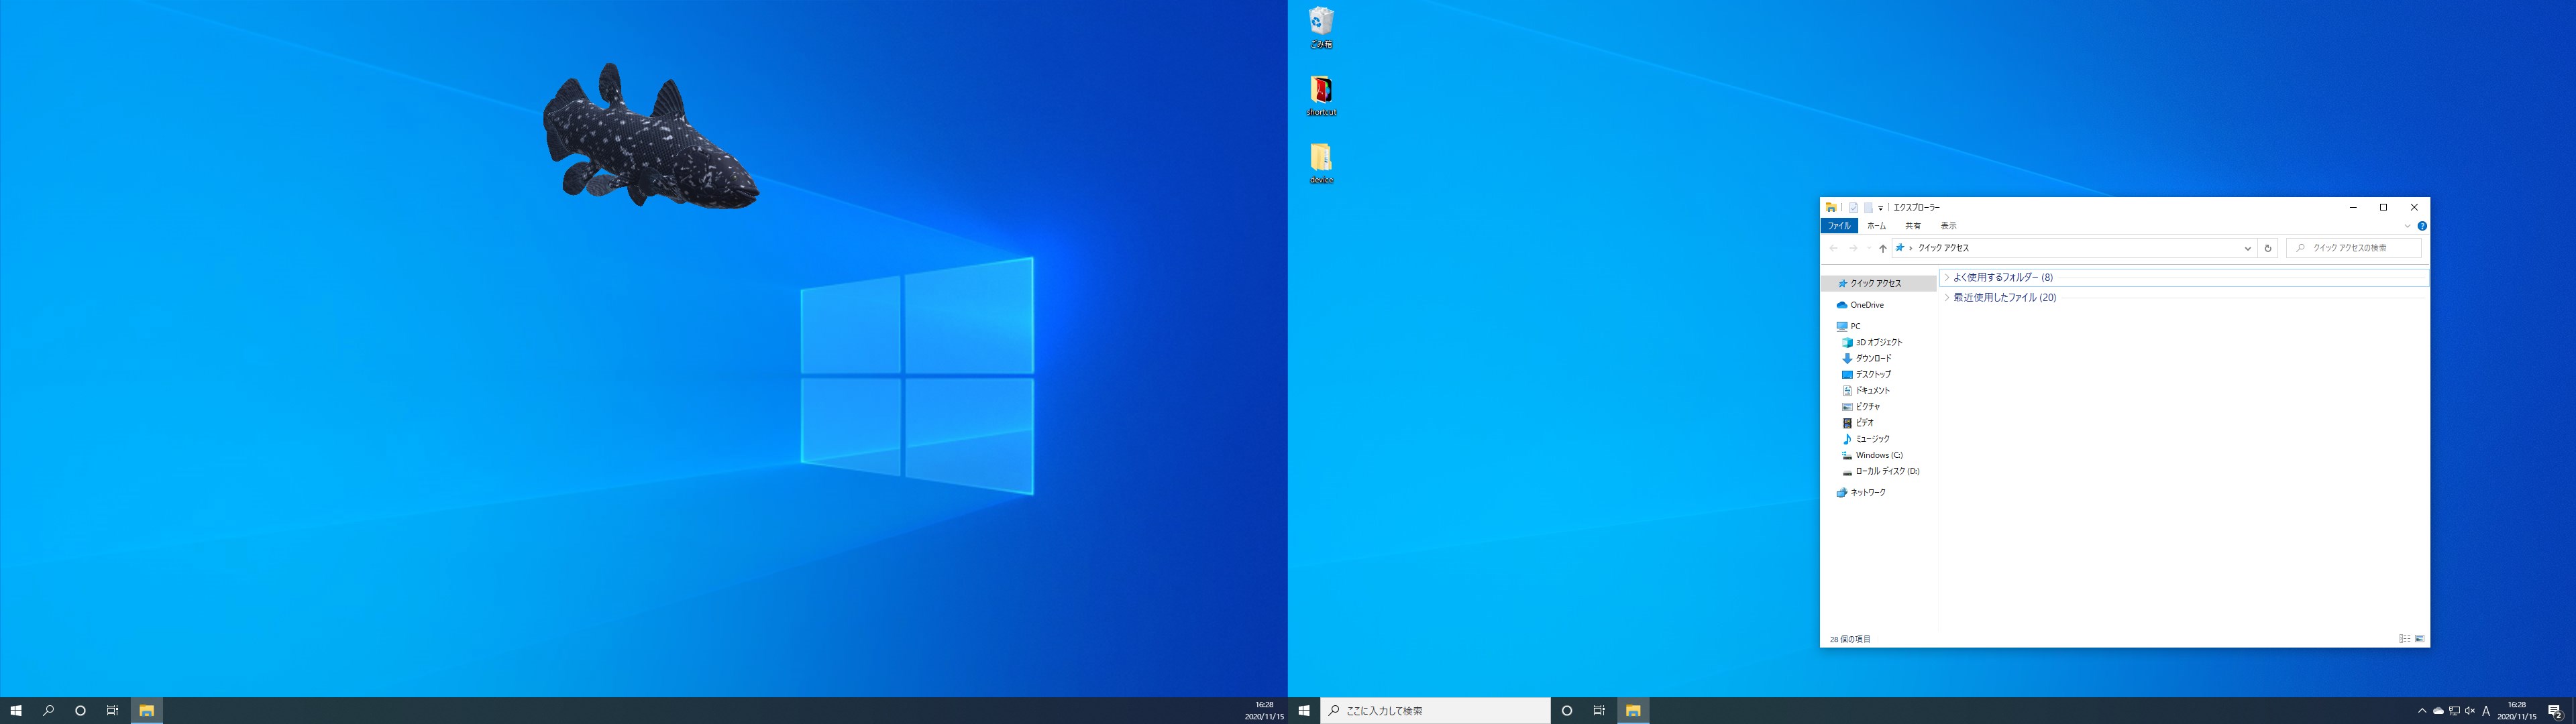The height and width of the screenshot is (724, 2576).
Task: Open the address bar history dropdown arrow
Action: pos(2247,248)
